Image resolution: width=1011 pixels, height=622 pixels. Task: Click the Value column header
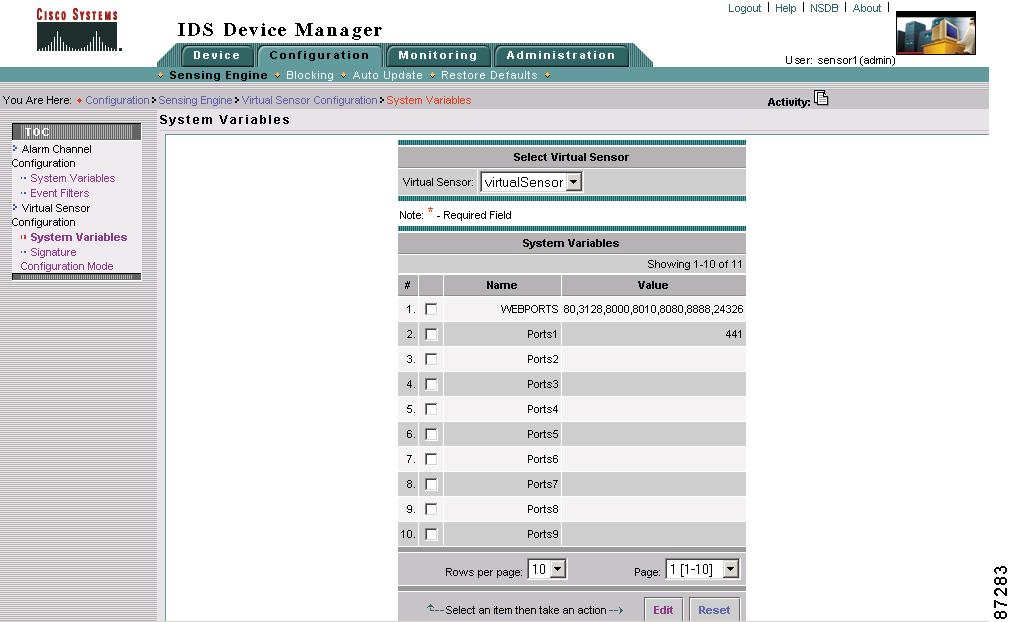653,285
